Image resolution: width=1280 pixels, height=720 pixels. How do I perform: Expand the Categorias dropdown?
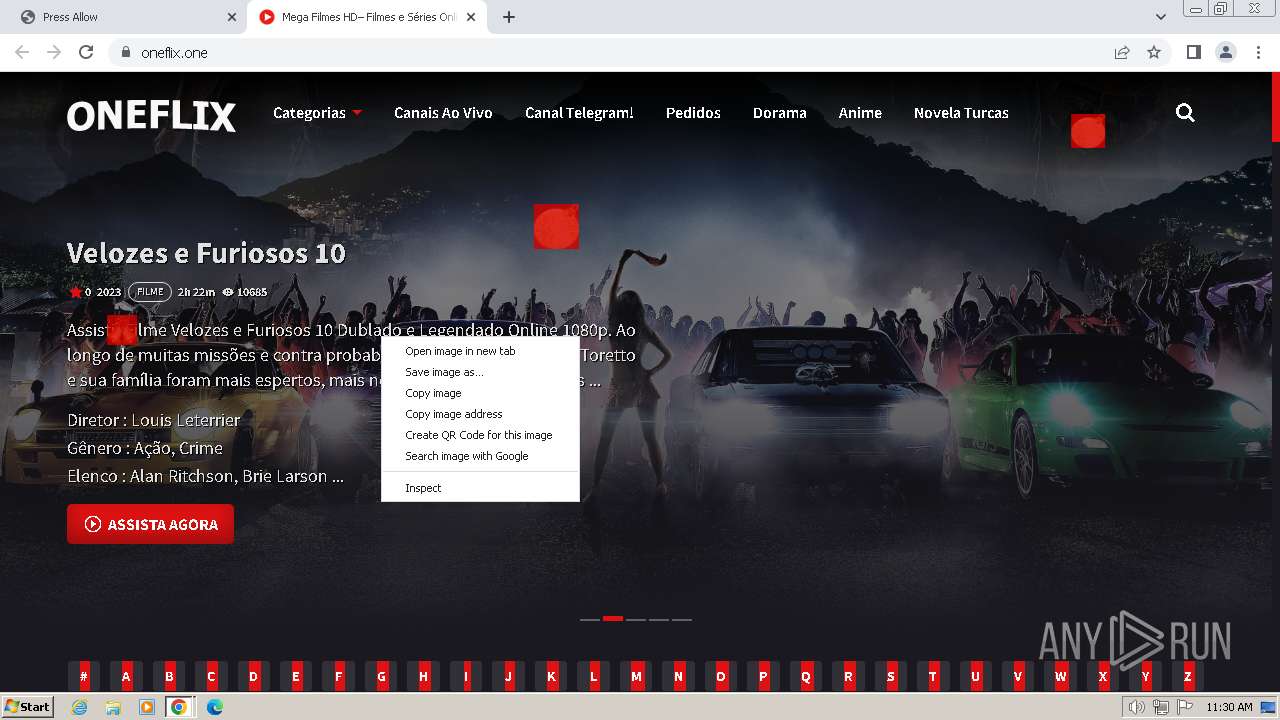317,113
